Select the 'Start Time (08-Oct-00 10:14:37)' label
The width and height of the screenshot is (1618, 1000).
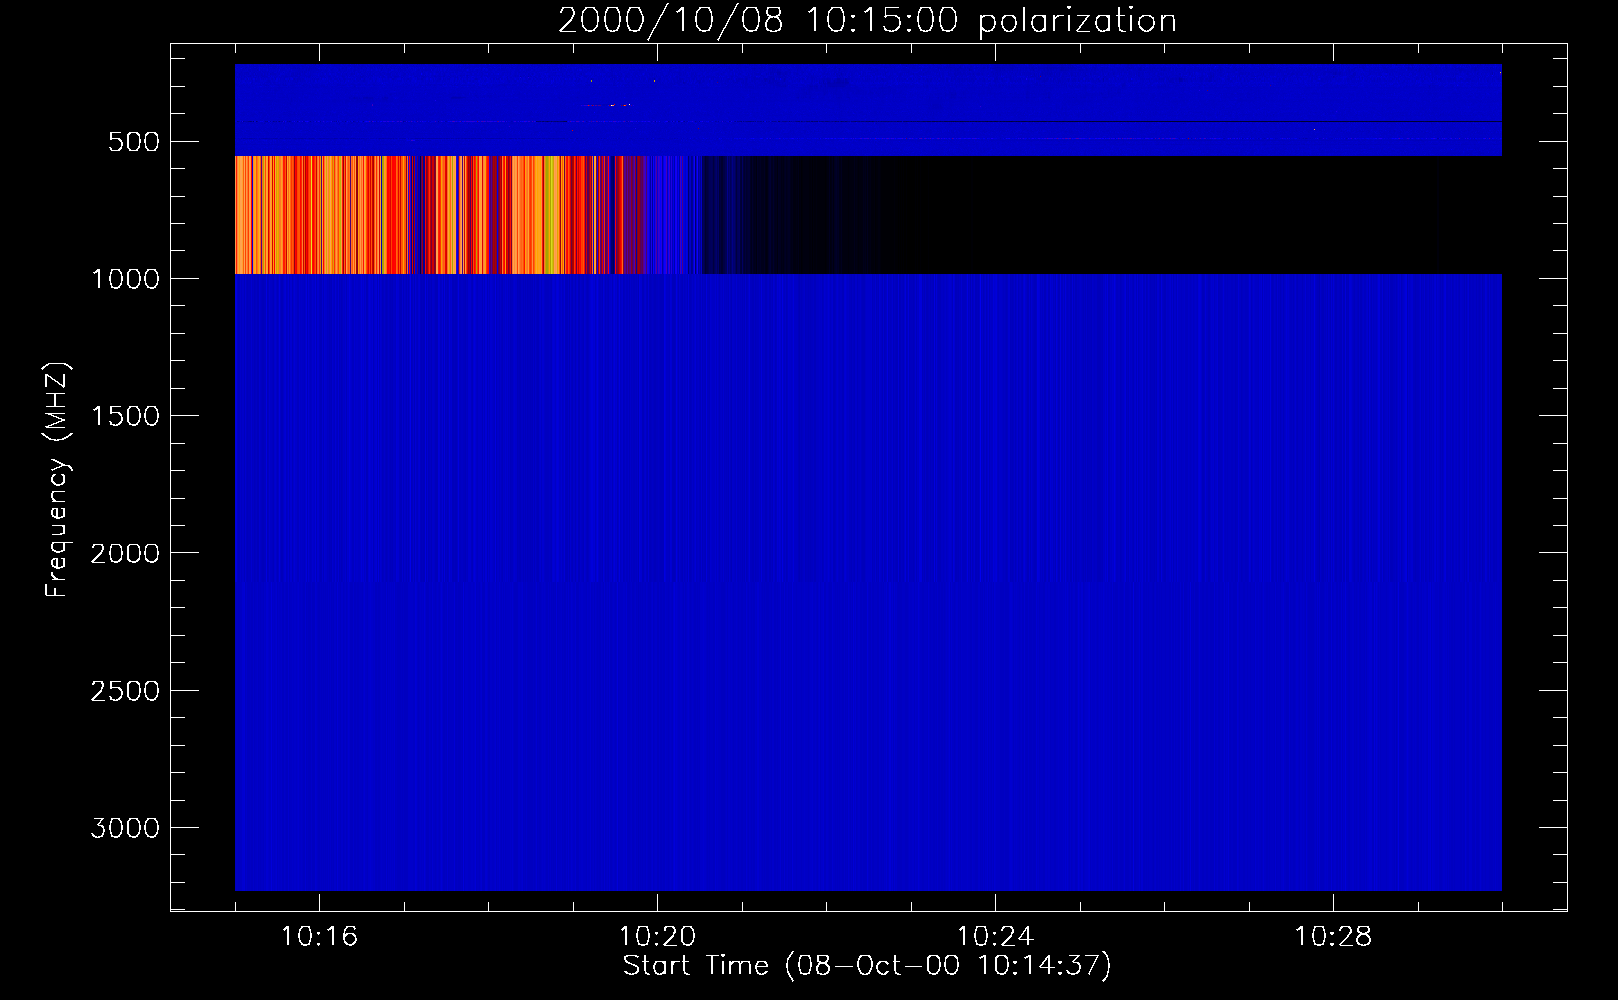(867, 966)
